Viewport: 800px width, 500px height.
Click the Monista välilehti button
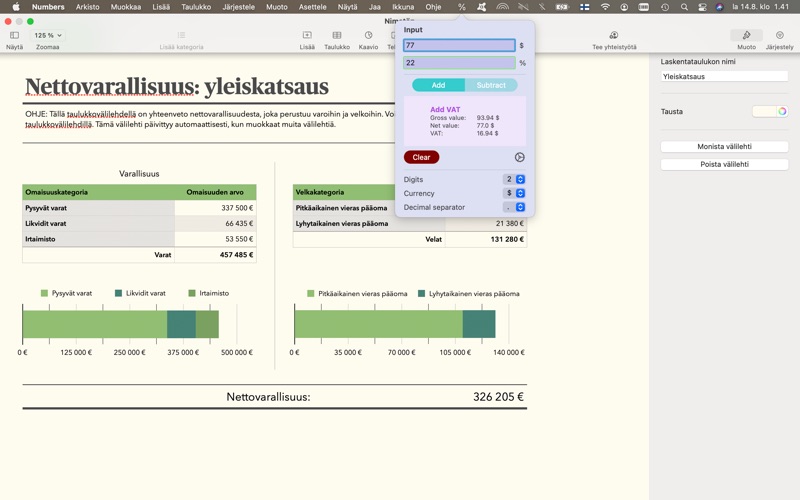coord(724,146)
